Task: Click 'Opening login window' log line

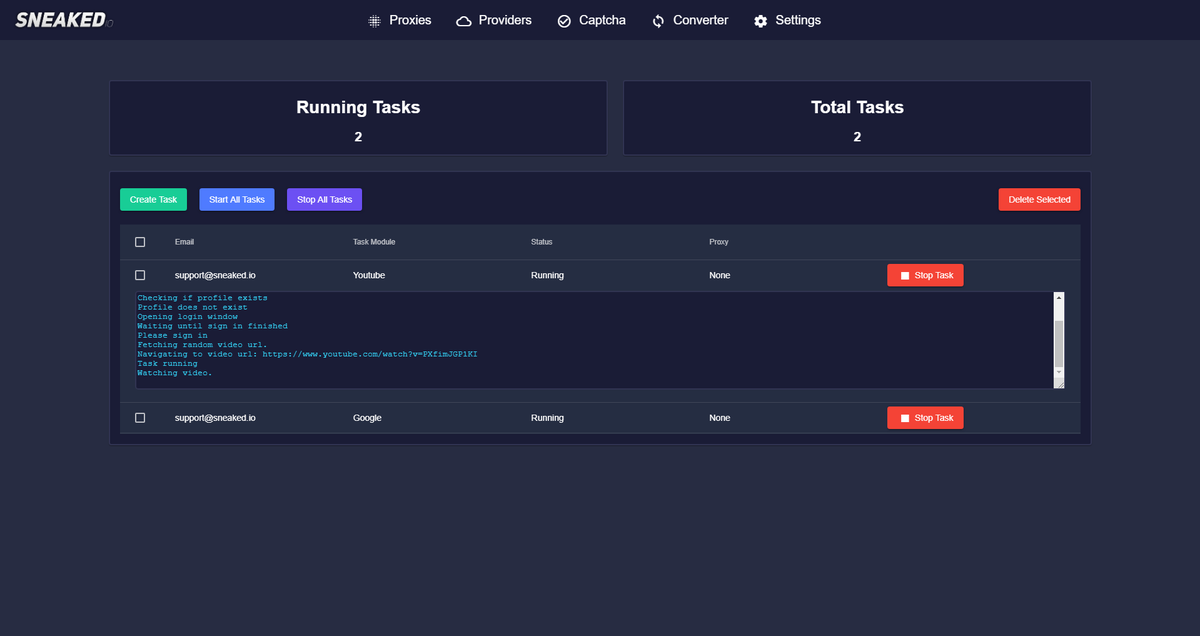Action: [x=187, y=317]
